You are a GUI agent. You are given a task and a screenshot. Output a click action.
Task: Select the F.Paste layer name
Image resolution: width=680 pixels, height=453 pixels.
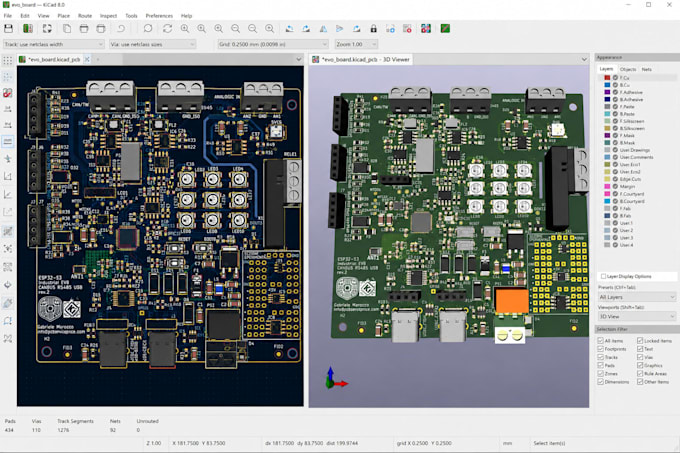[627, 107]
